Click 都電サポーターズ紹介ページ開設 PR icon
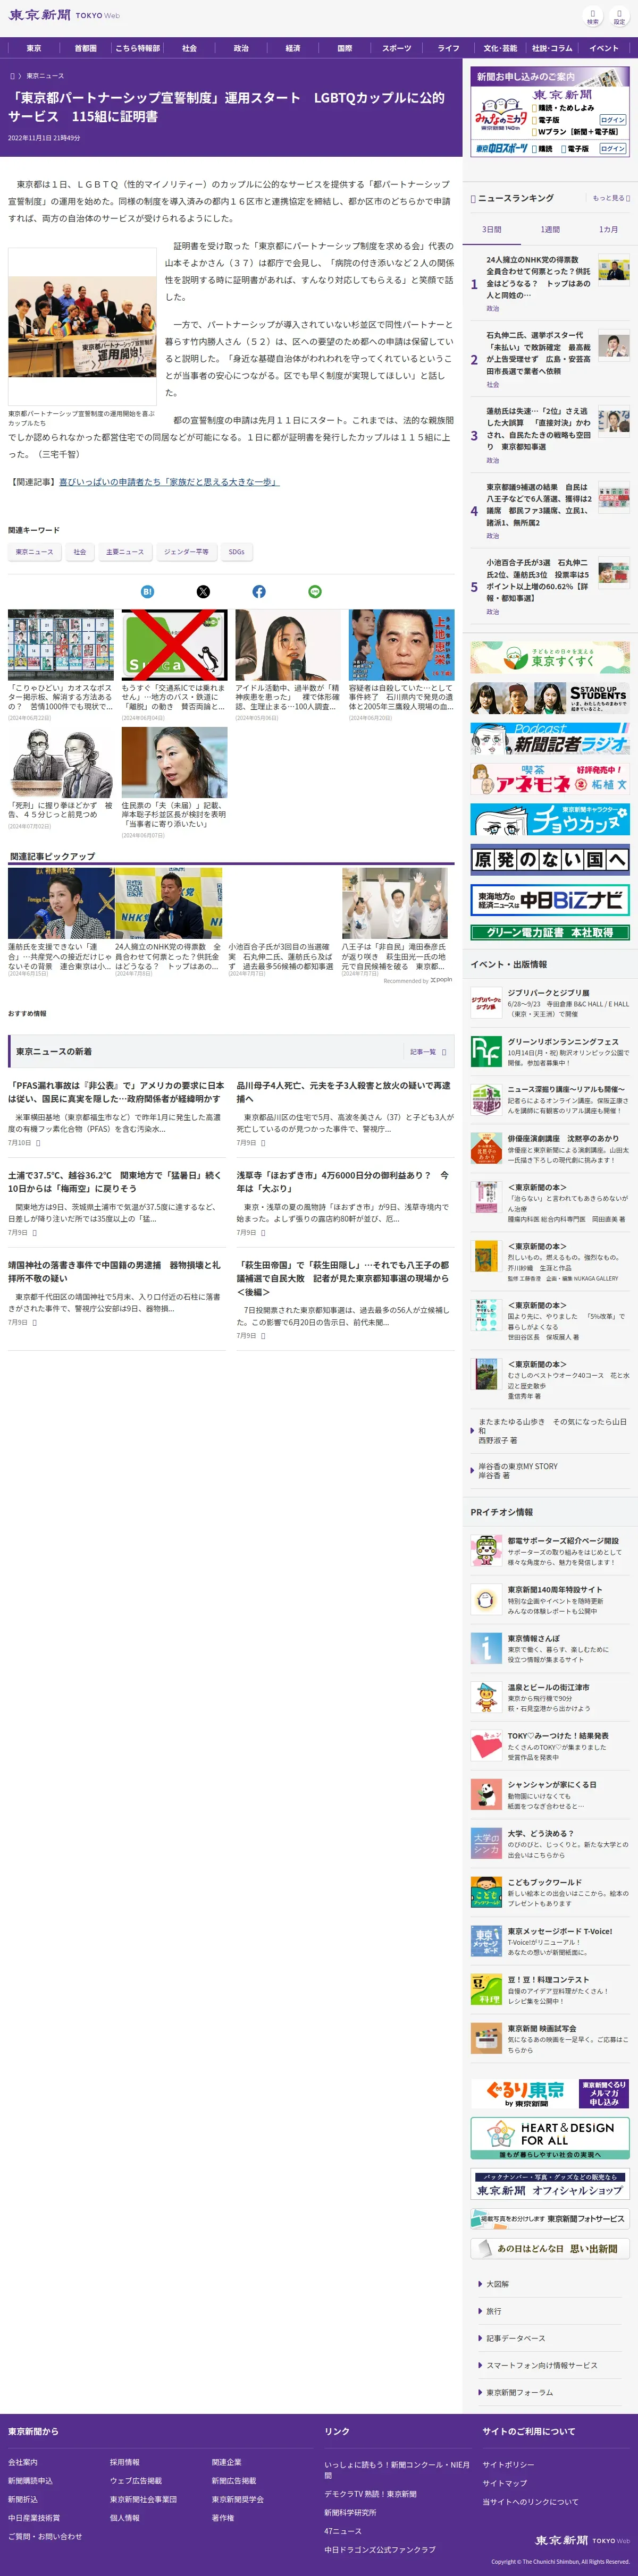The width and height of the screenshot is (638, 2576). (x=486, y=1551)
